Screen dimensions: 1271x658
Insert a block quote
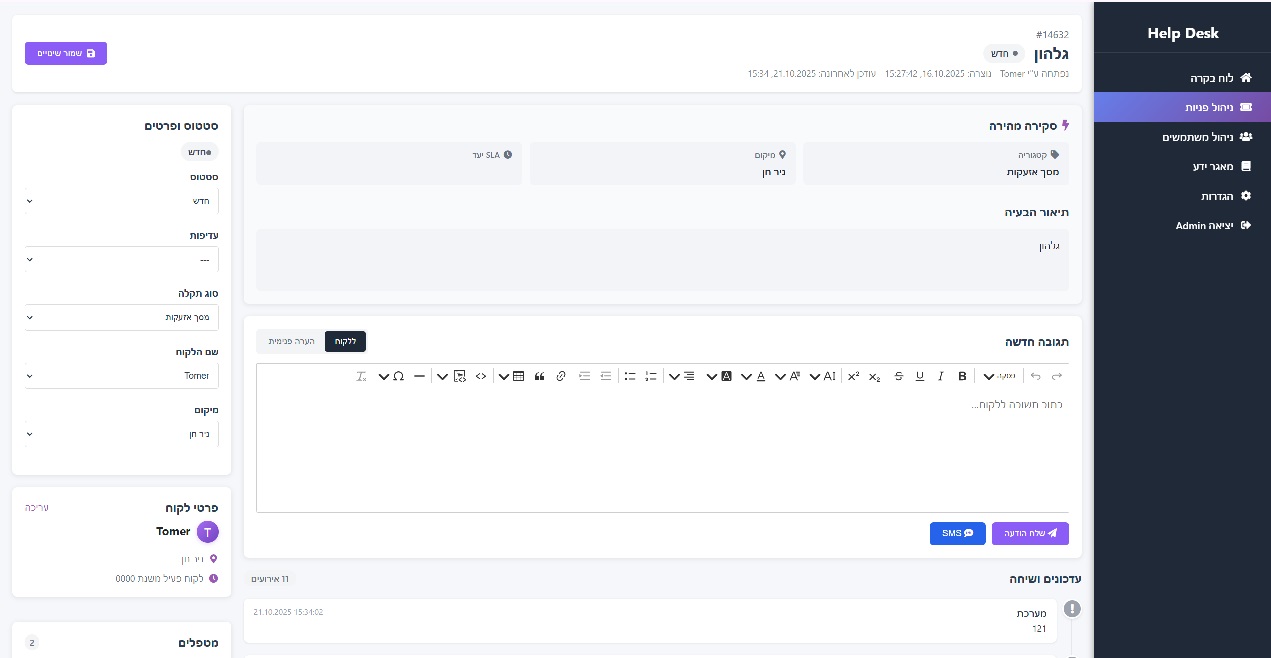click(539, 376)
